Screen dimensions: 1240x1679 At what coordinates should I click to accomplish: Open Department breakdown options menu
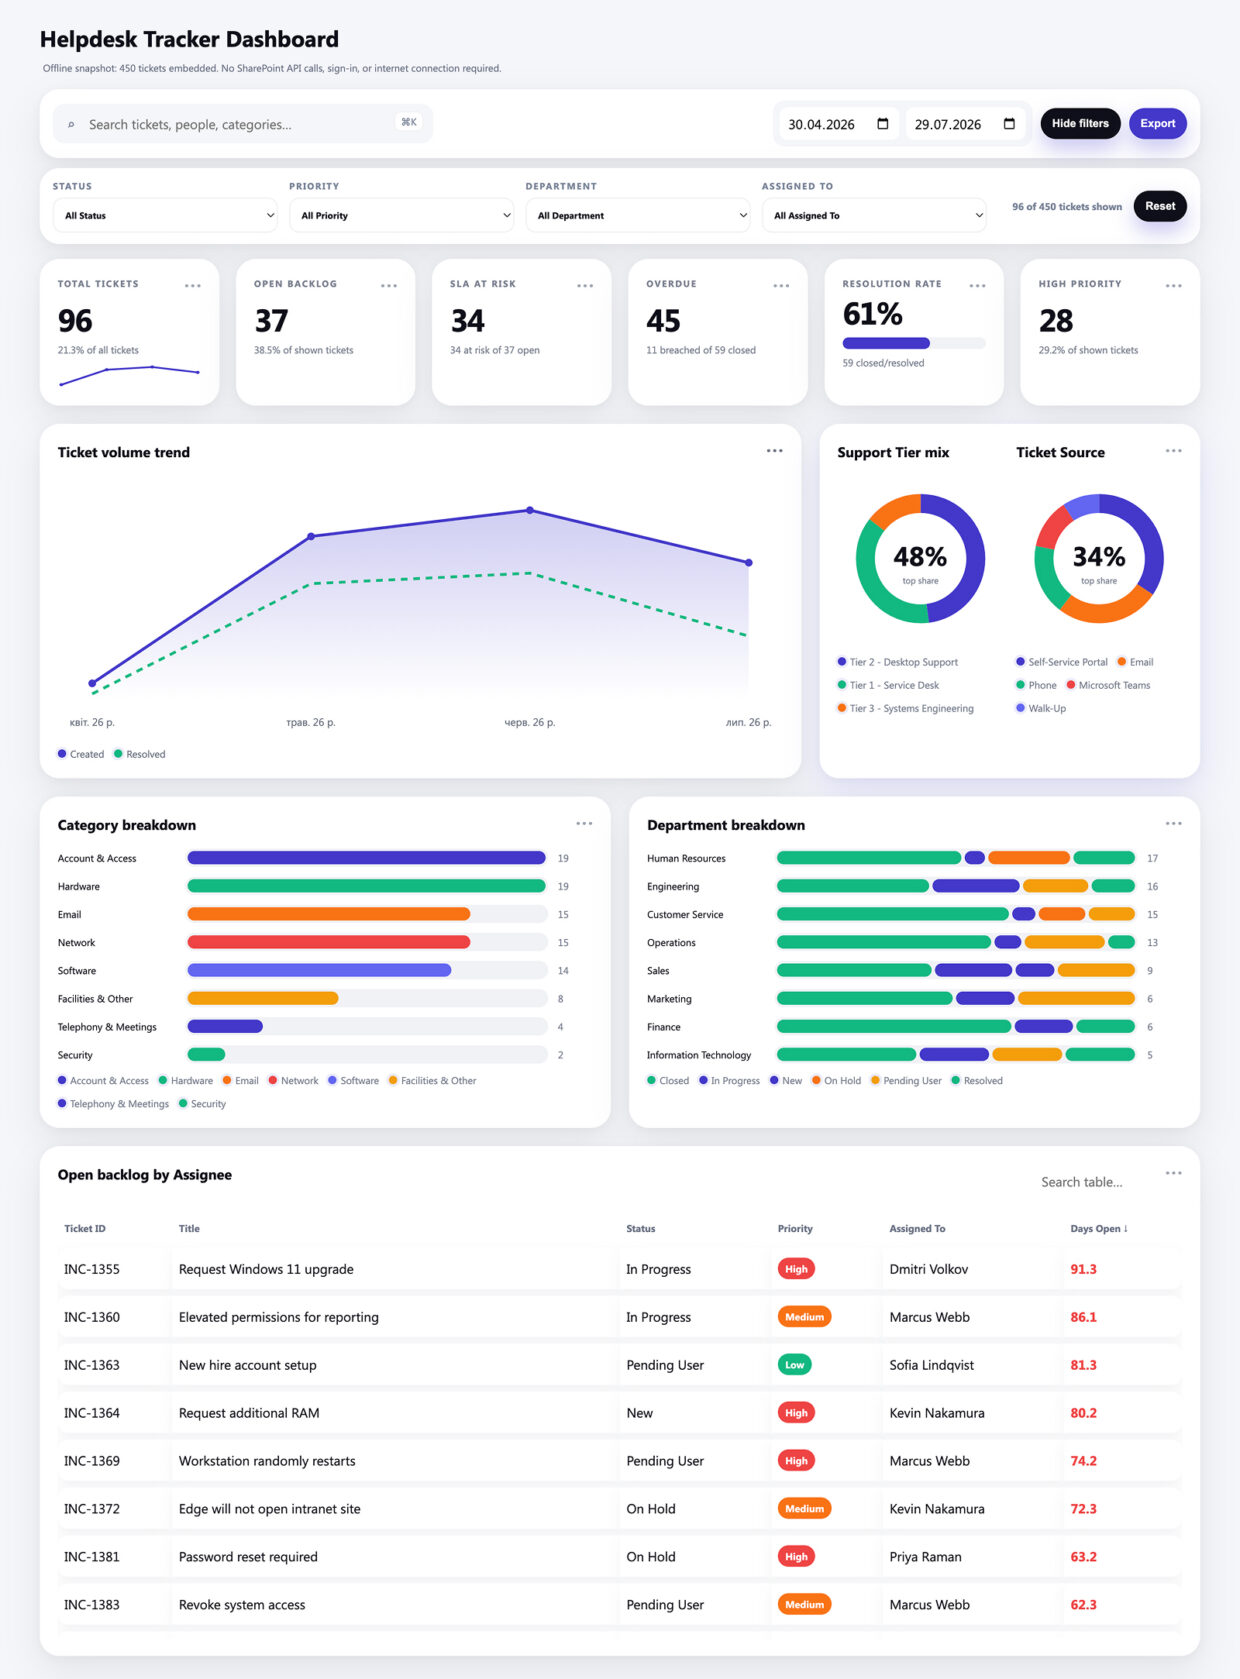[x=1174, y=824]
